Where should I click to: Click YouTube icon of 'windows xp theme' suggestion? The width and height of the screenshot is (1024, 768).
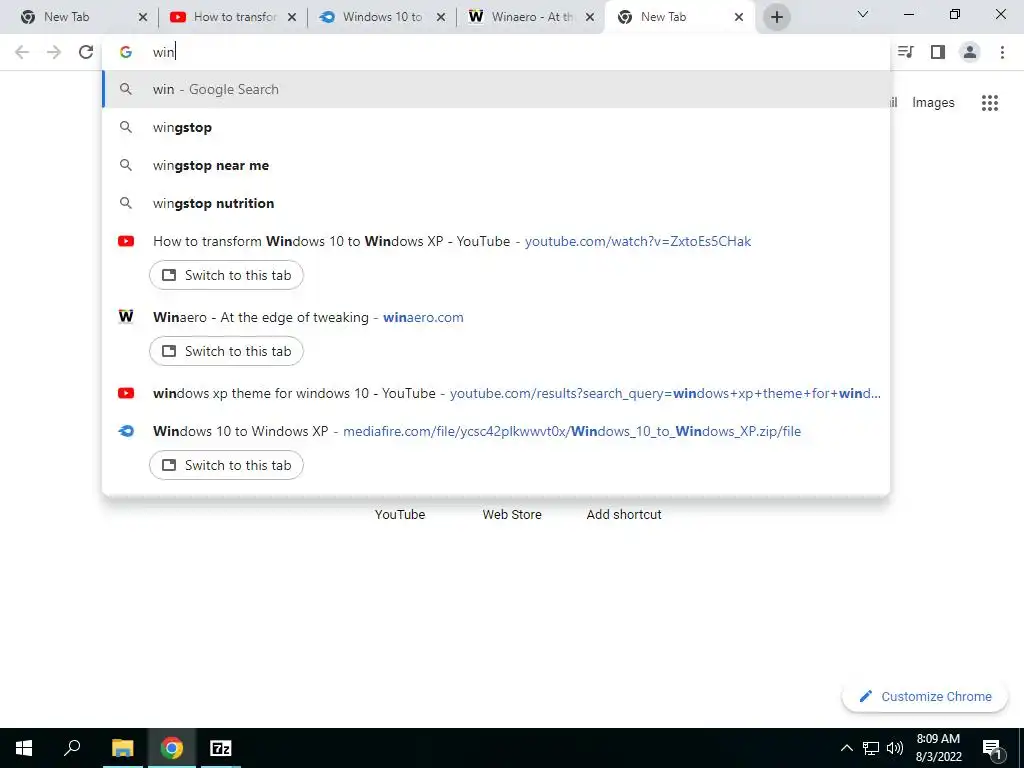pyautogui.click(x=126, y=393)
